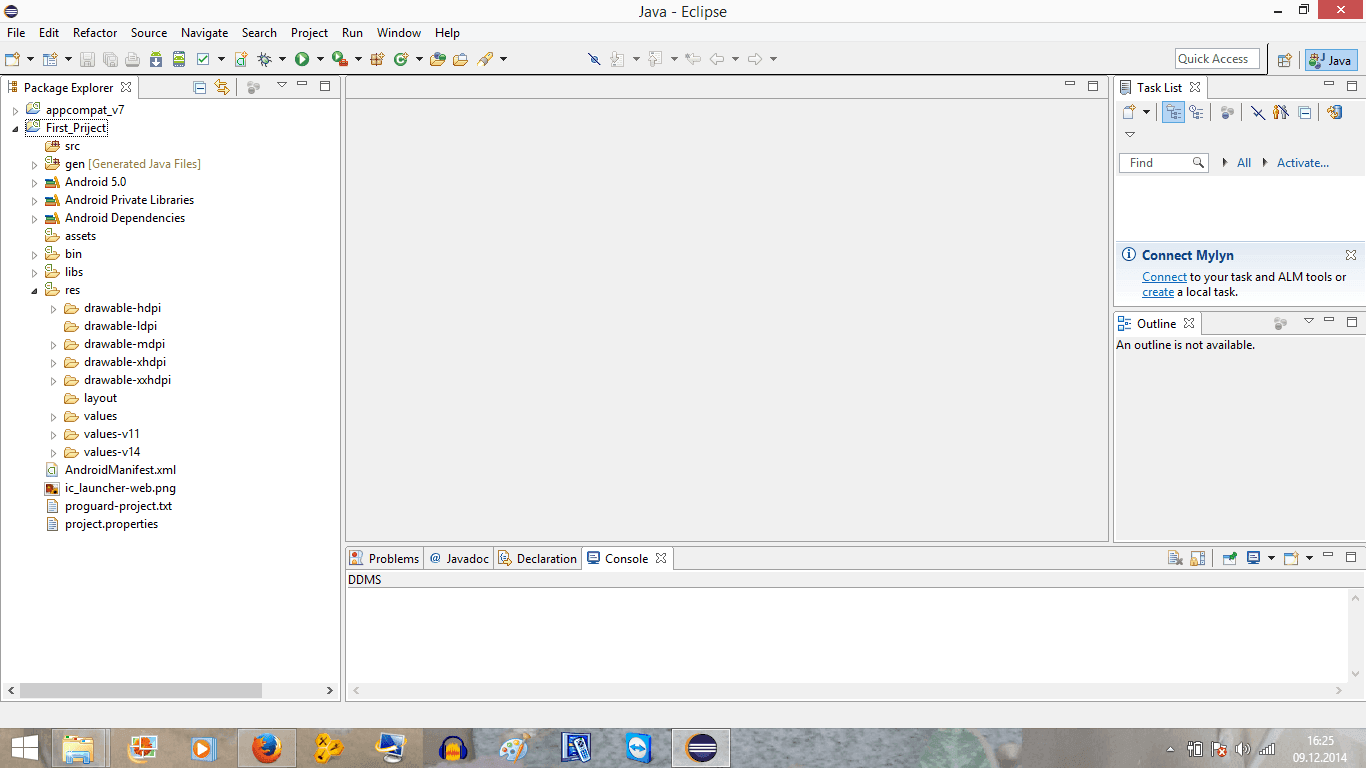This screenshot has width=1366, height=768.
Task: Click the Paint palette icon on taskbar
Action: click(514, 748)
